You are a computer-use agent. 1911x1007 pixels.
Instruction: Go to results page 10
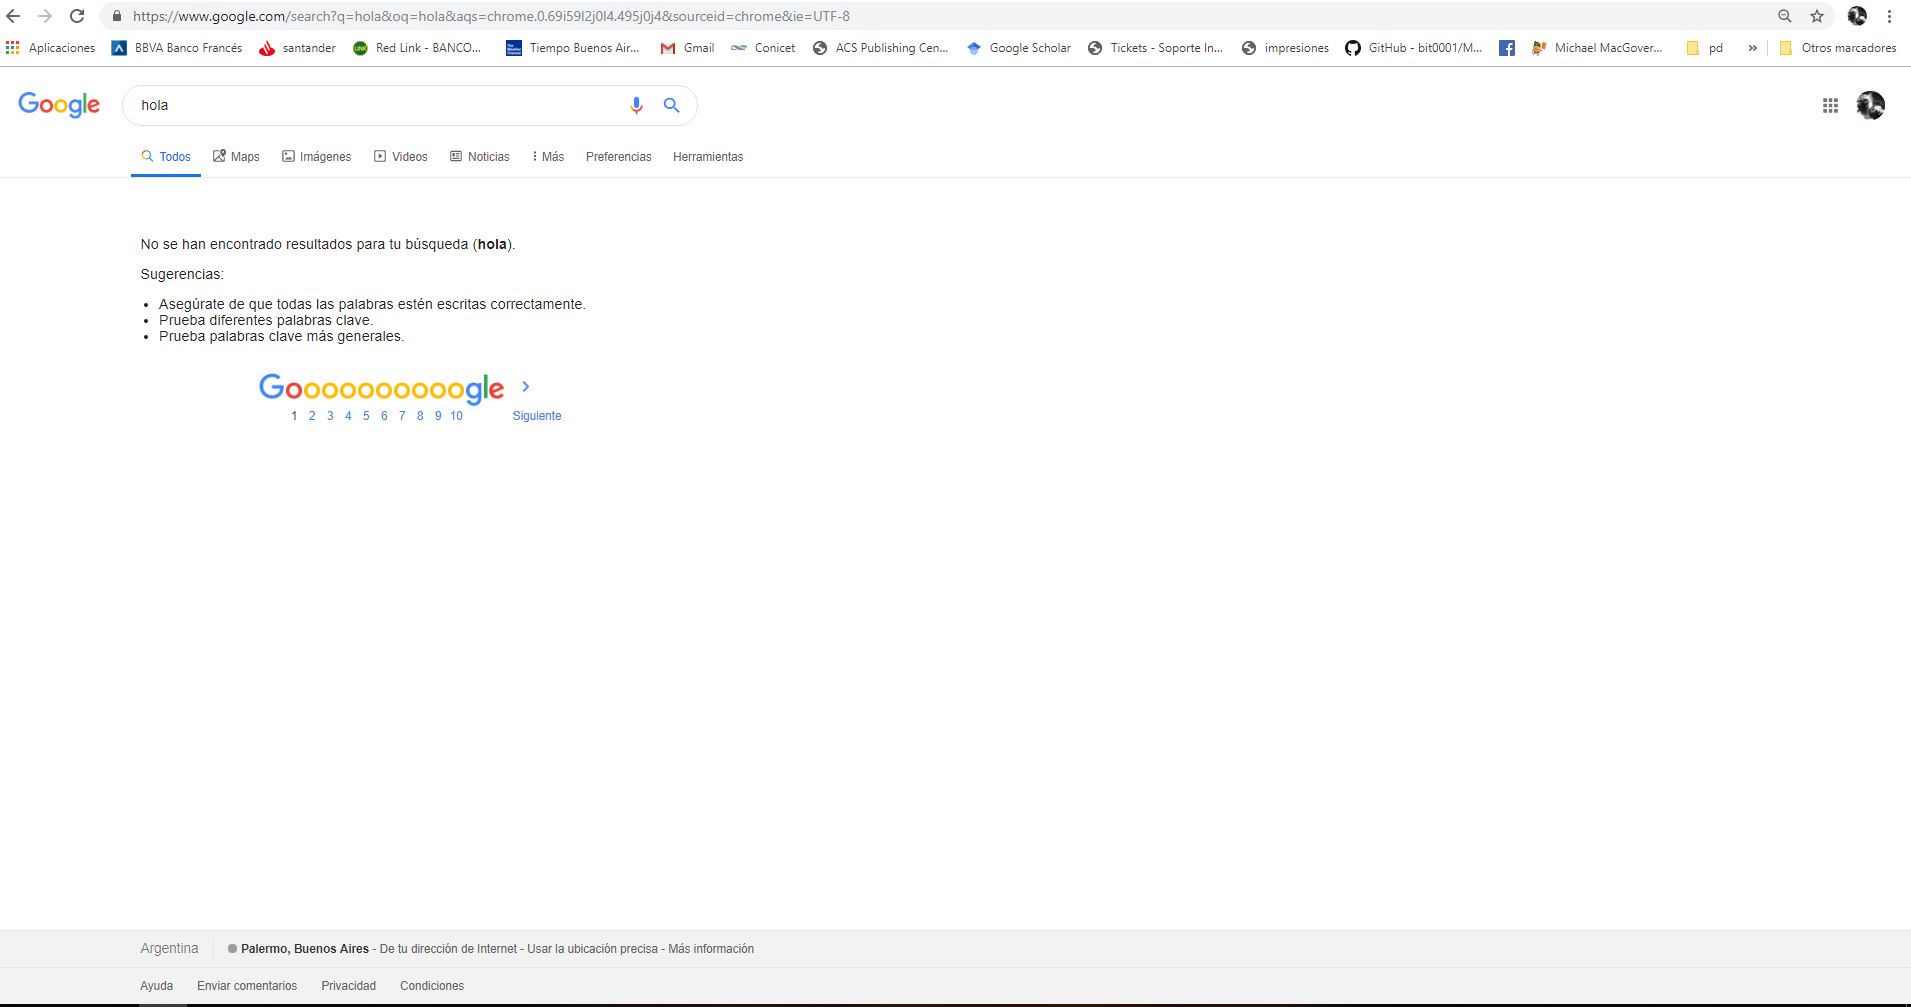456,416
